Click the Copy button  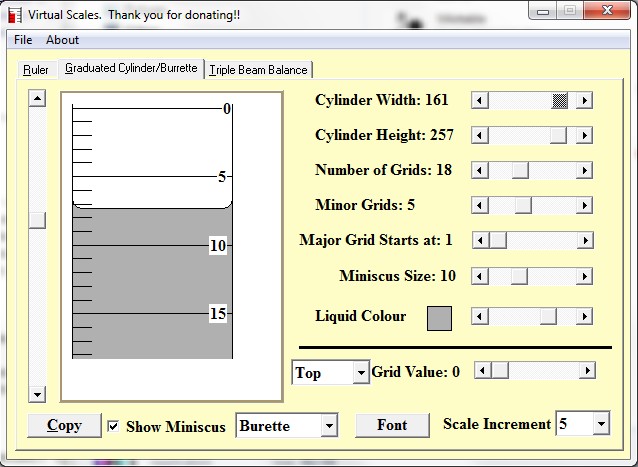coord(64,426)
